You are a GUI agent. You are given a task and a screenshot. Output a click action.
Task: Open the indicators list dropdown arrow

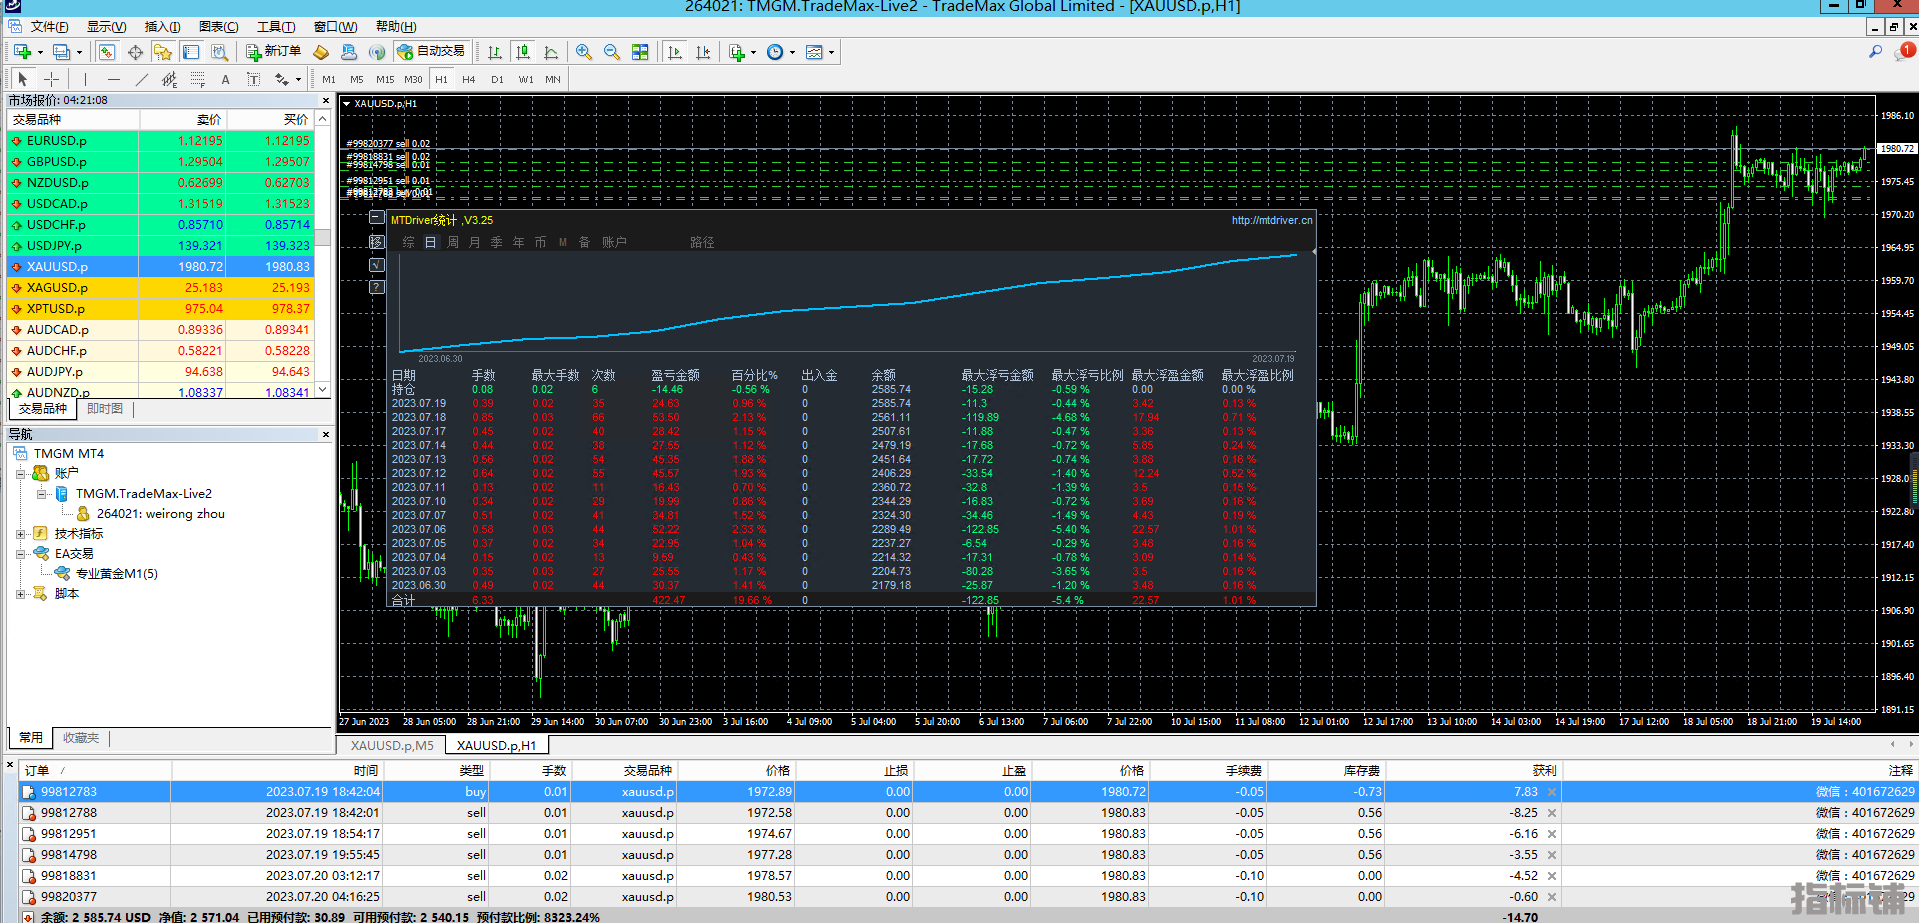coord(753,53)
